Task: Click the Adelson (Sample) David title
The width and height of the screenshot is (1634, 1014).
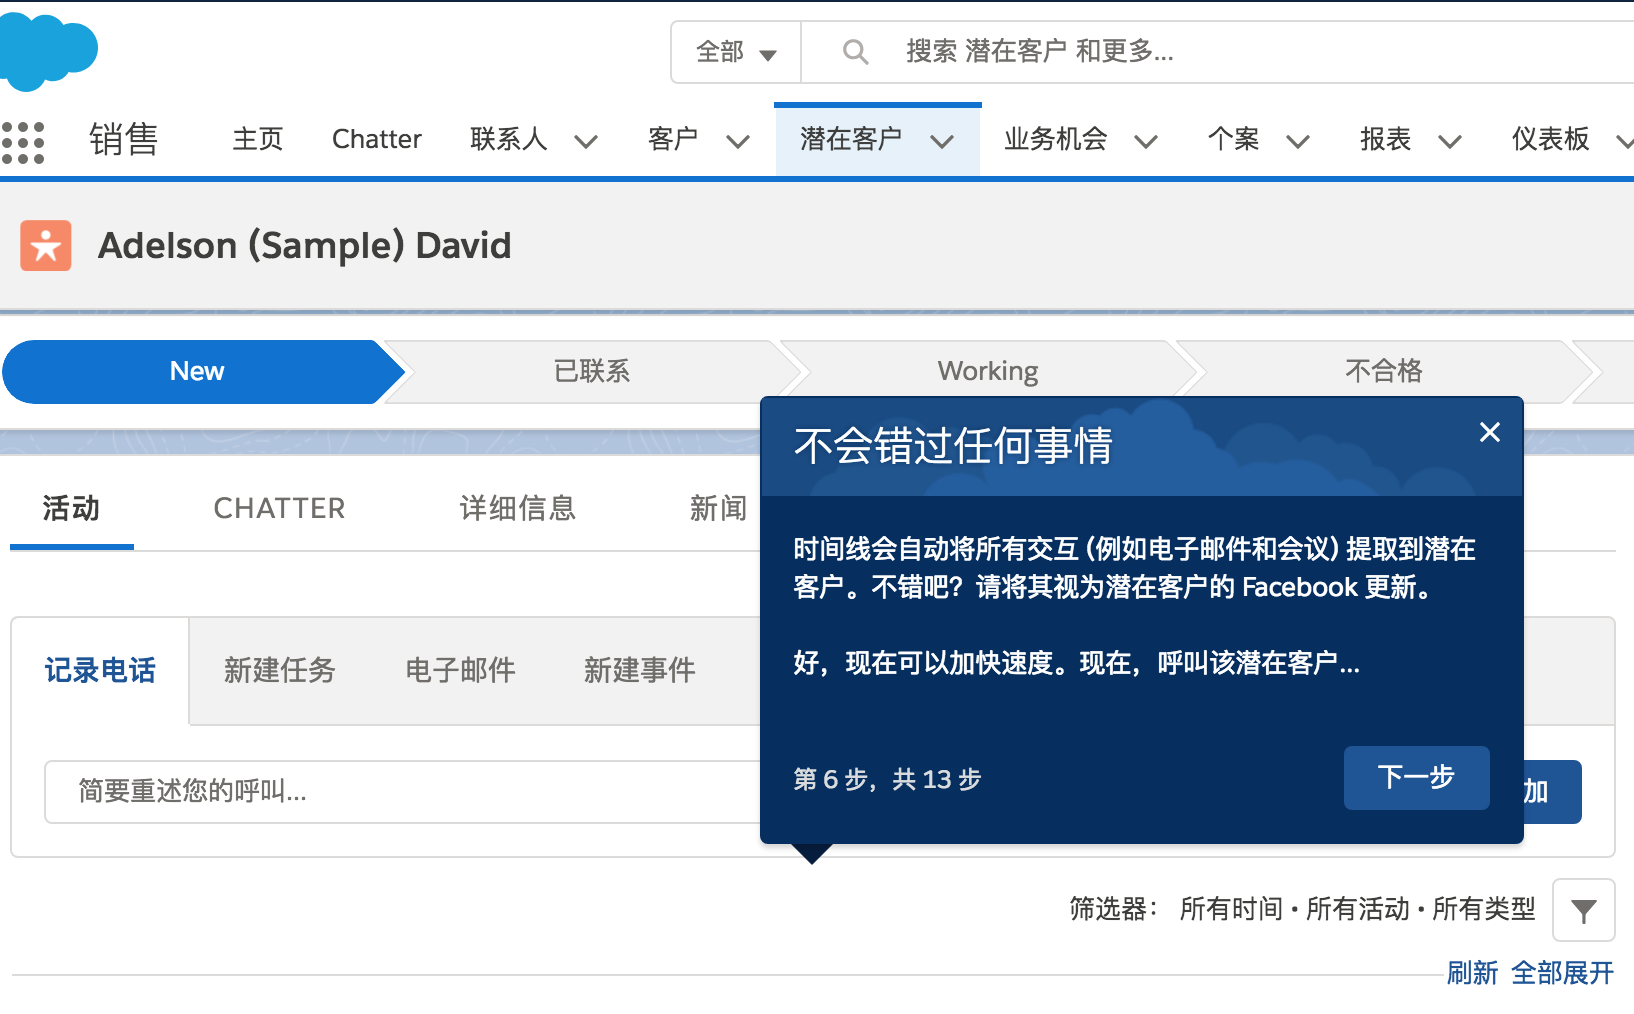Action: pyautogui.click(x=305, y=246)
